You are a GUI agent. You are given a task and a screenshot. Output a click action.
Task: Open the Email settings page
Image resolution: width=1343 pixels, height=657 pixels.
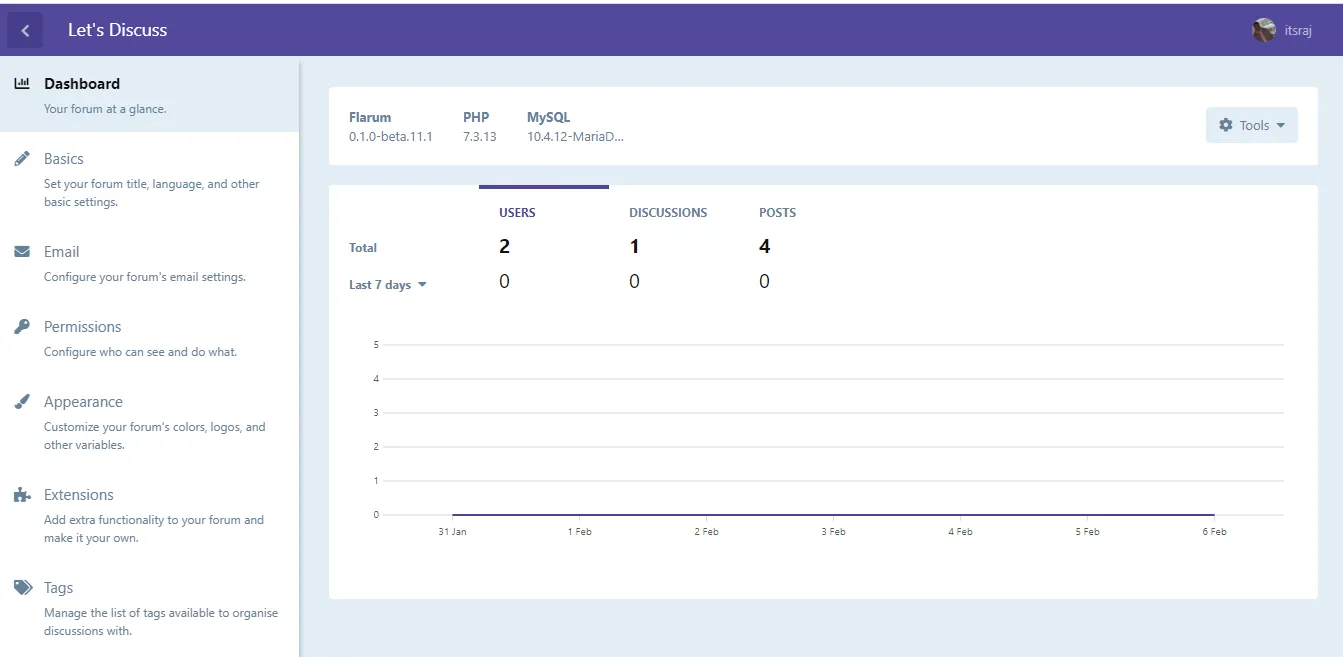149,263
